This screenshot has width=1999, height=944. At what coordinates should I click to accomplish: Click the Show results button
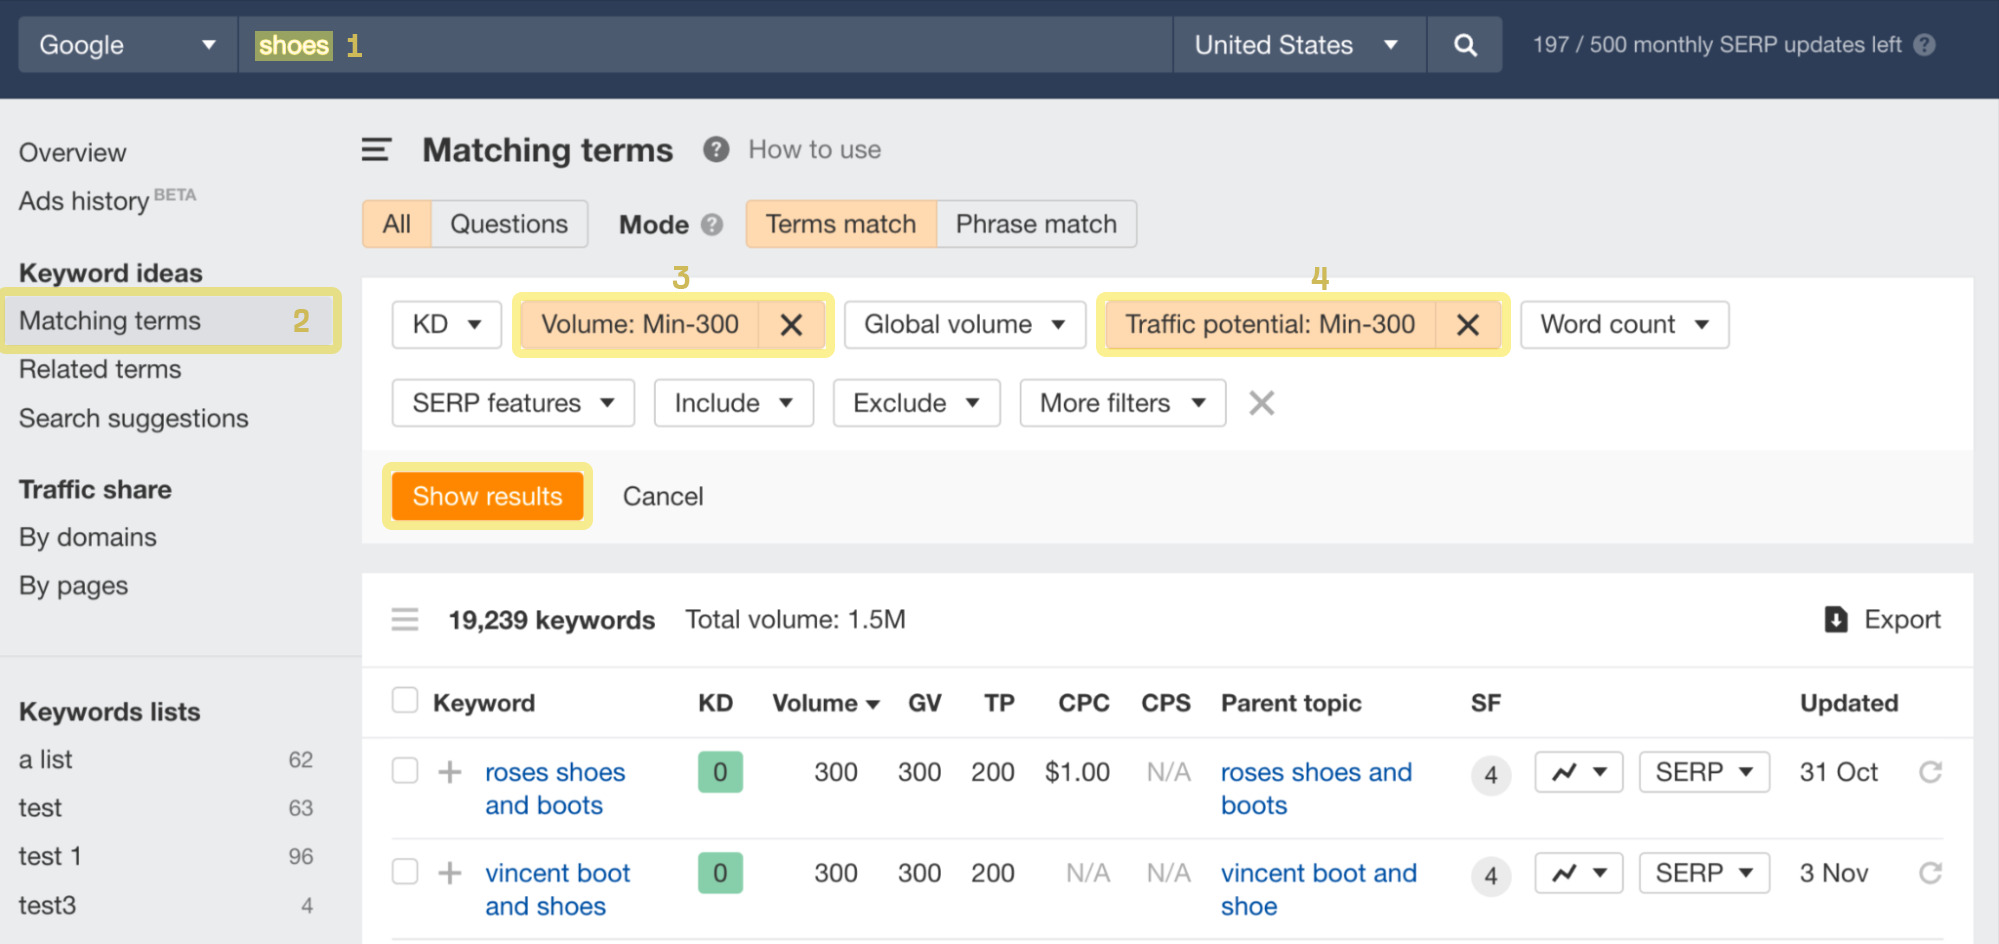(x=487, y=496)
